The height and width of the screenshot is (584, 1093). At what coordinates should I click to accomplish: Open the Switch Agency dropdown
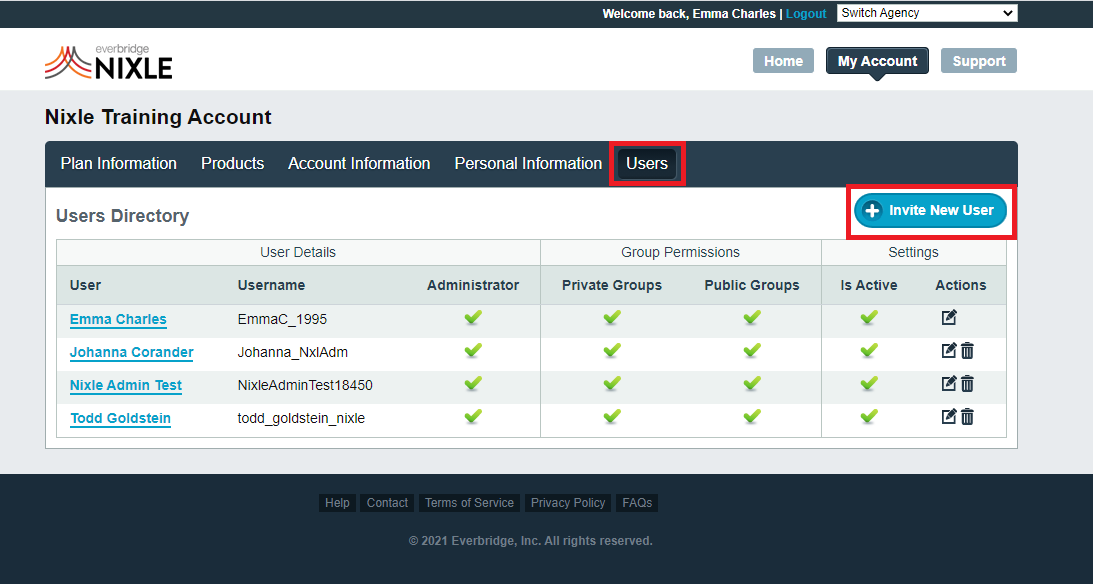tap(927, 13)
